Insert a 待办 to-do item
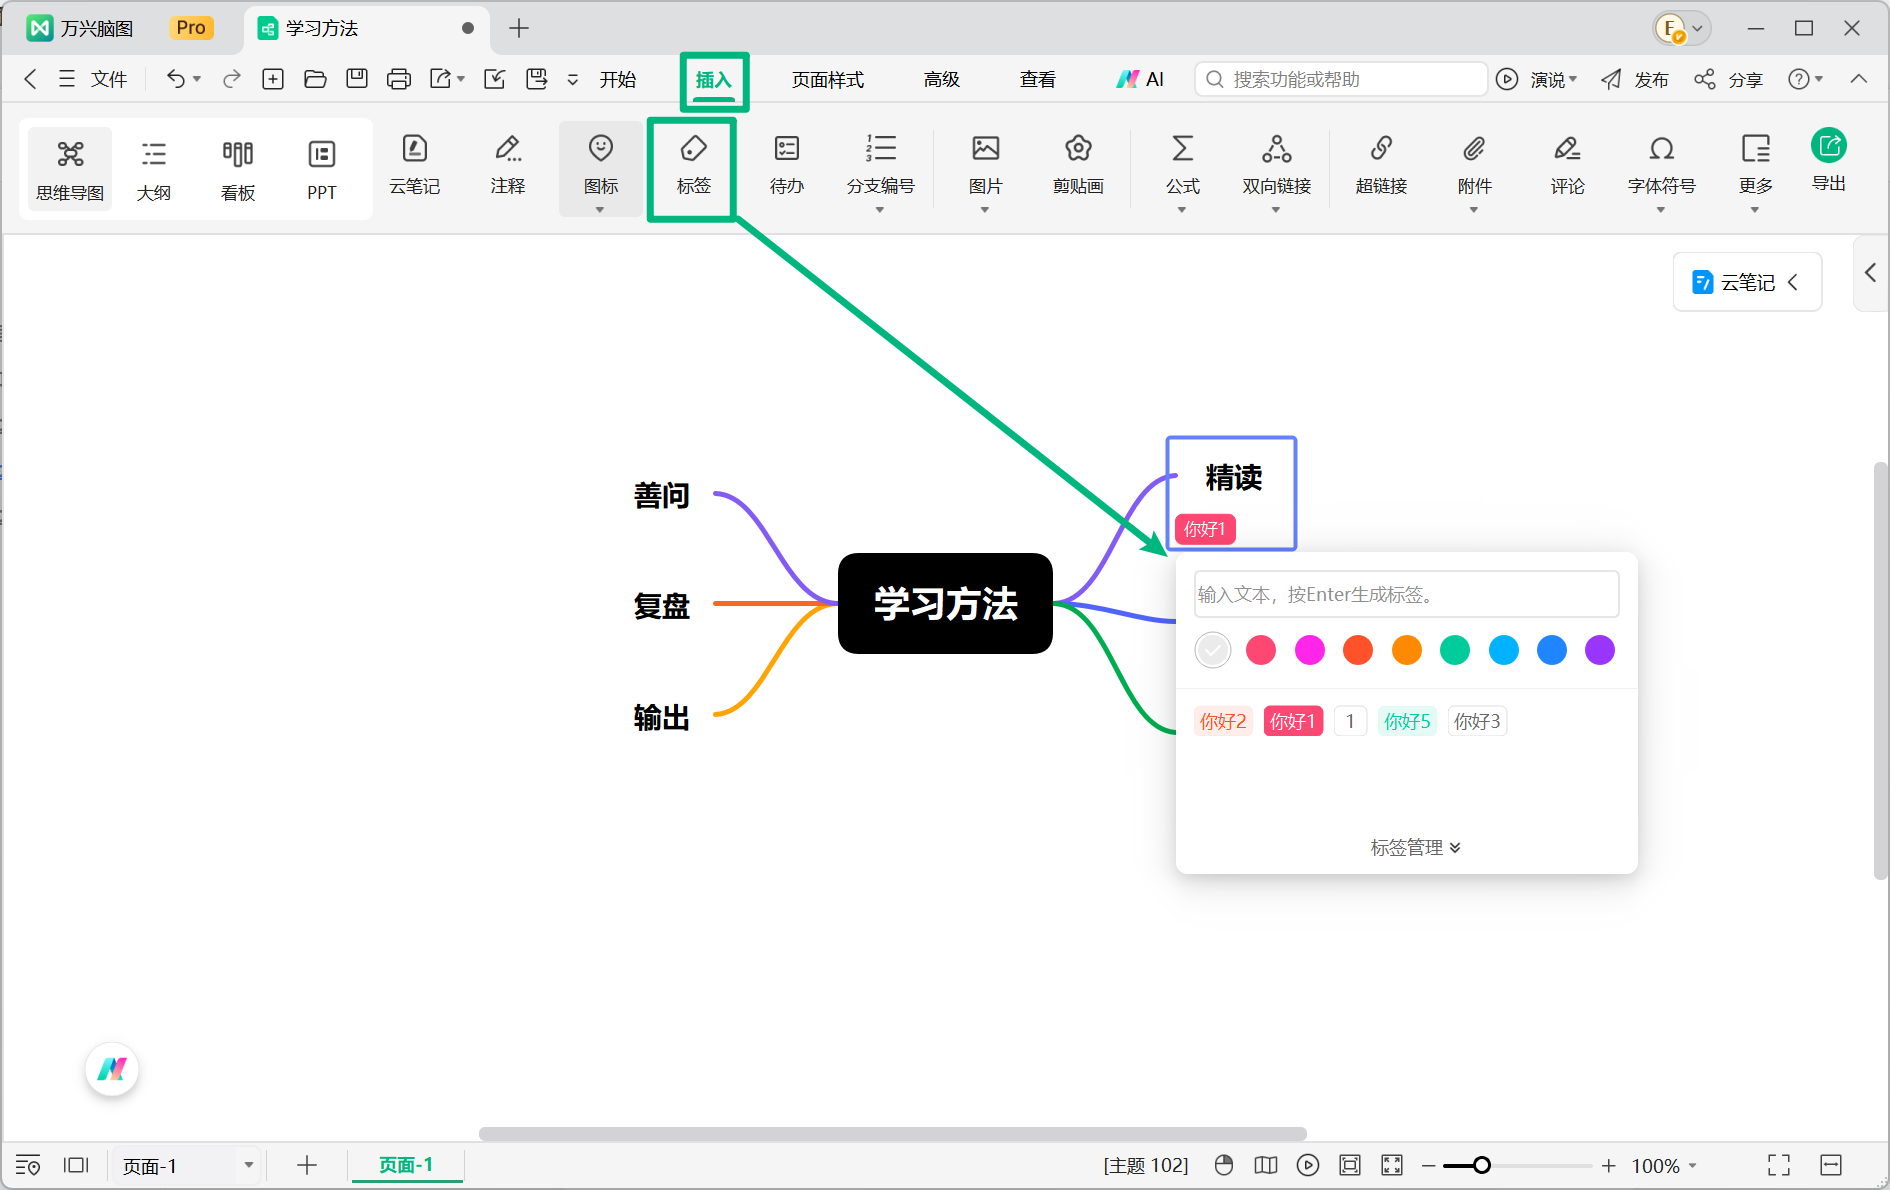The height and width of the screenshot is (1190, 1890). (787, 165)
